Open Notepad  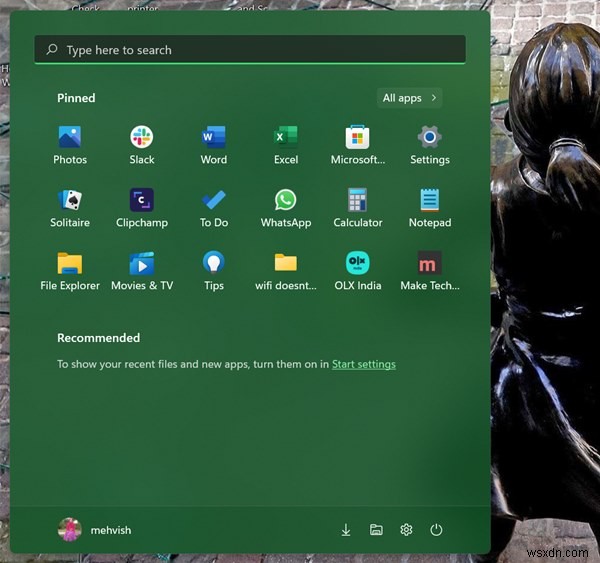tap(429, 208)
